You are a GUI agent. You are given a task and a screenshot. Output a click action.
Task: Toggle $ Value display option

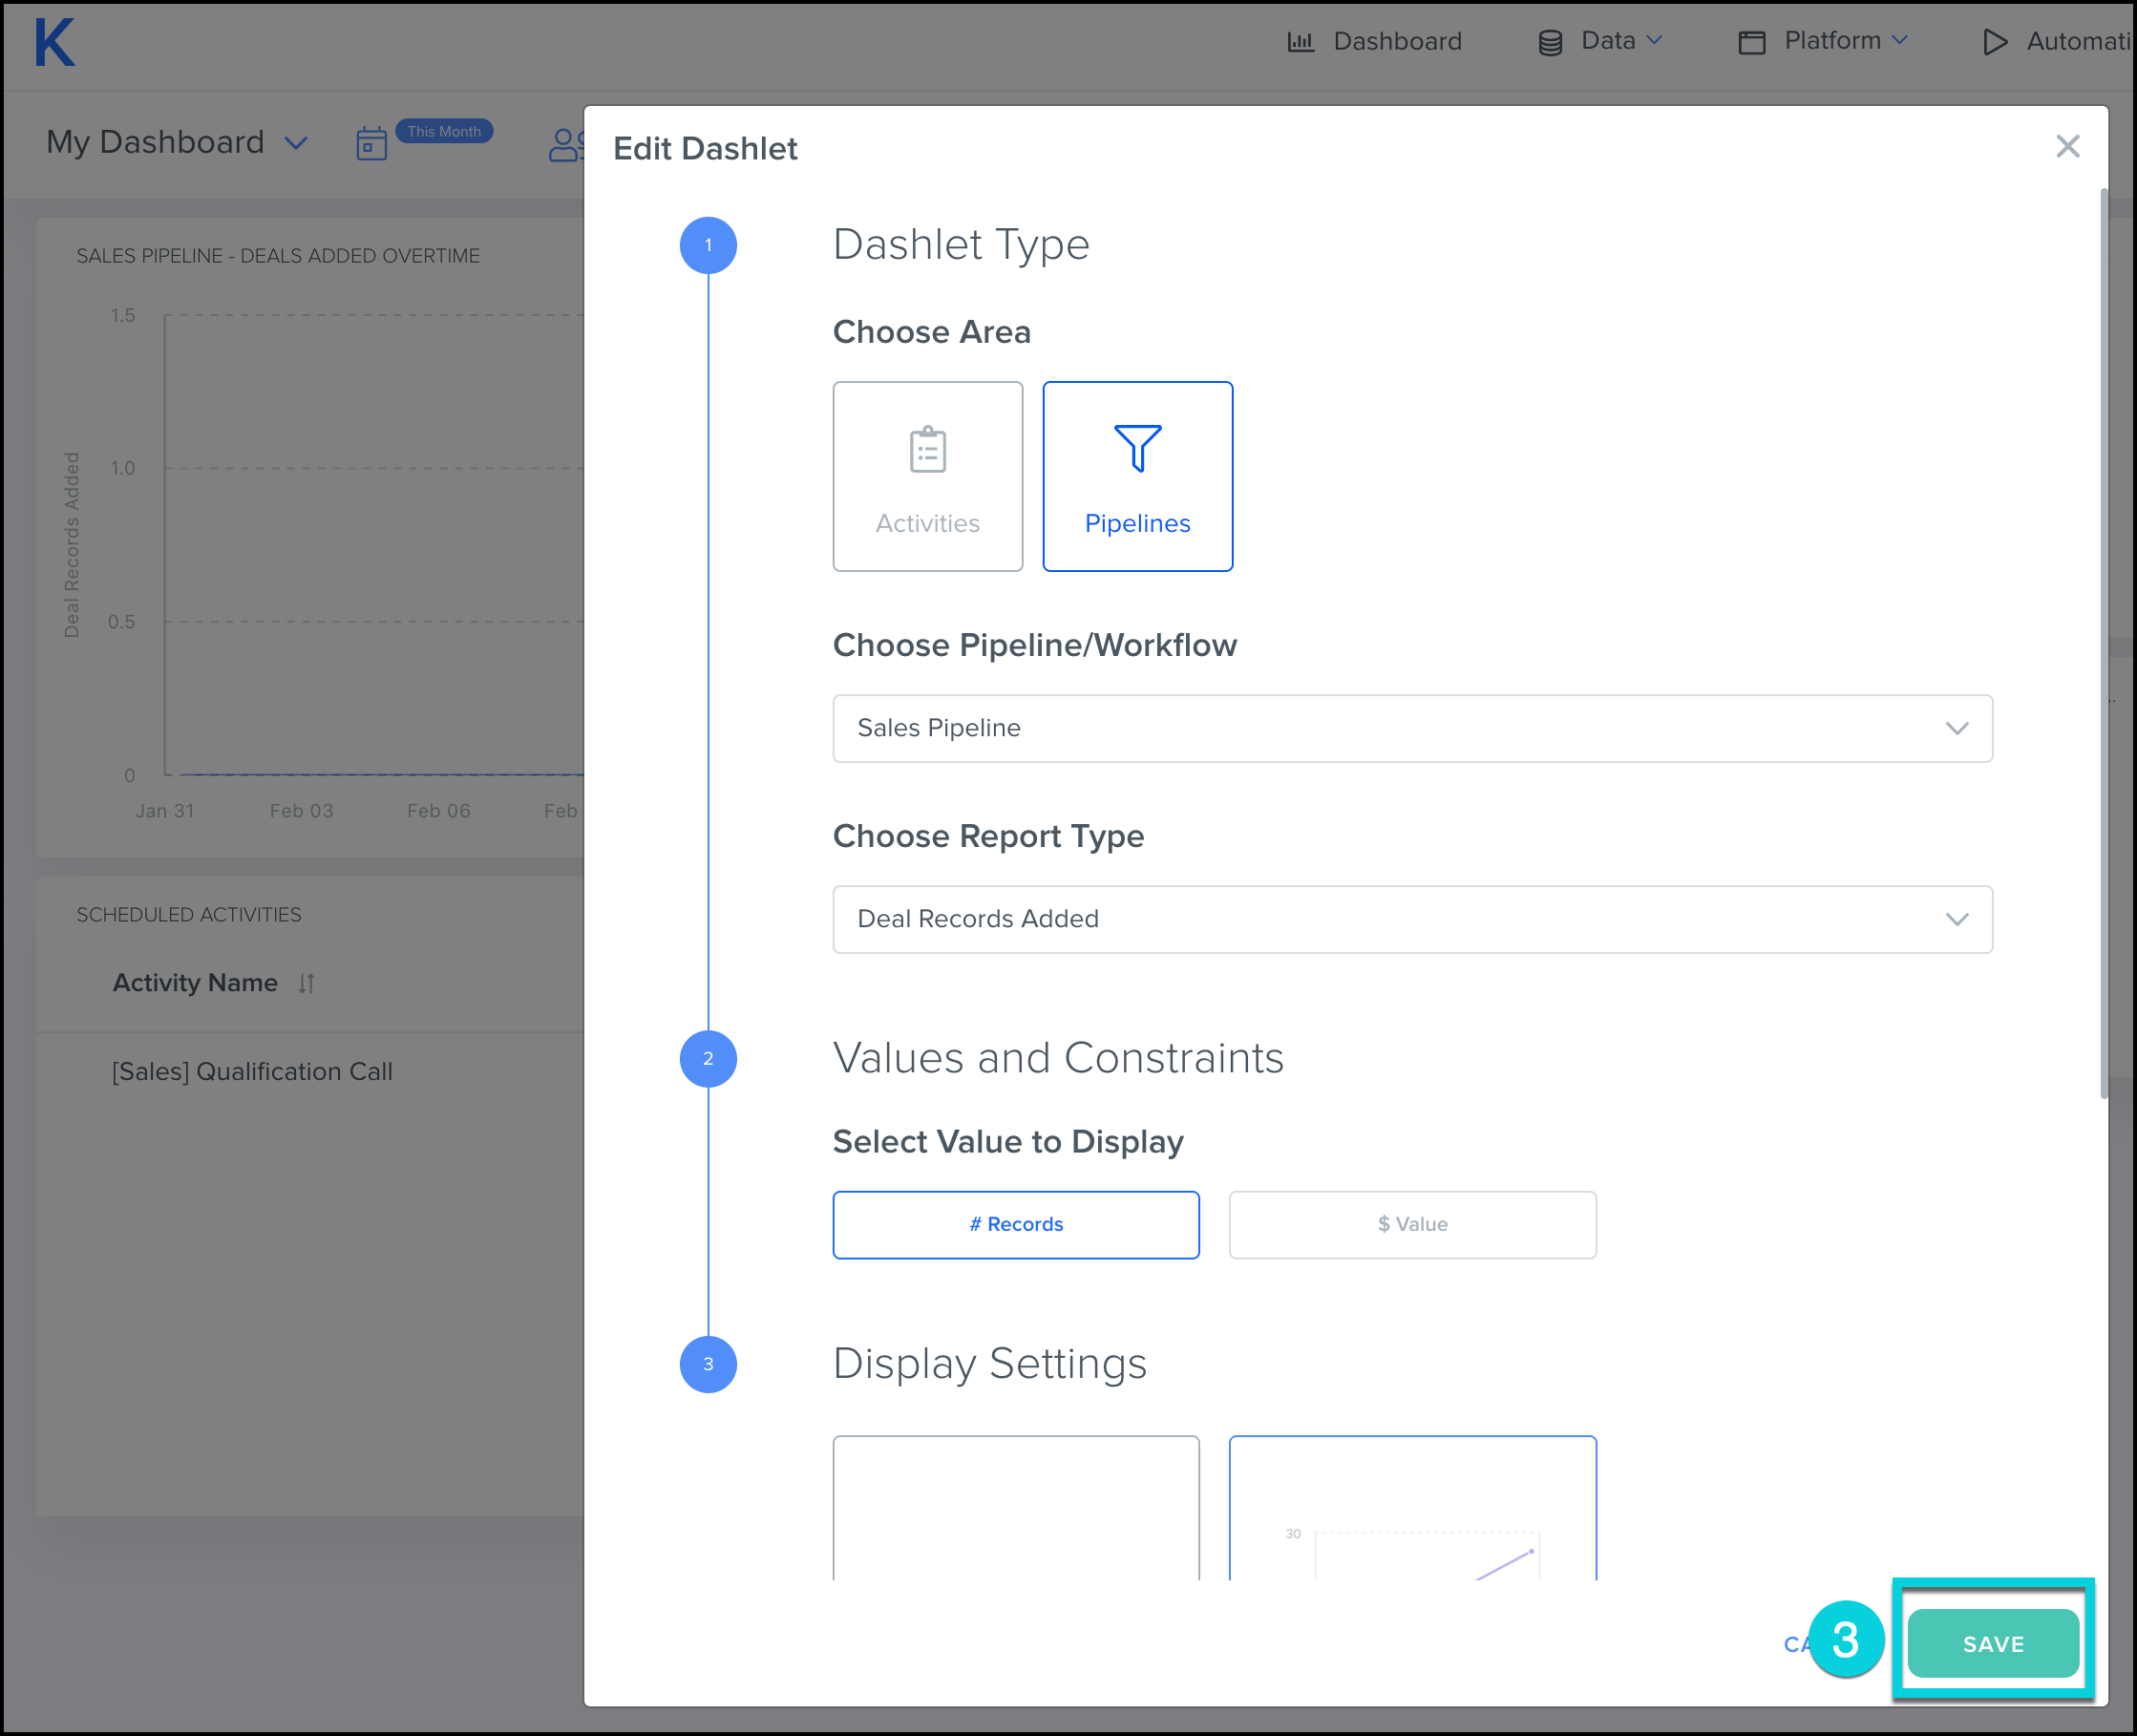point(1412,1224)
